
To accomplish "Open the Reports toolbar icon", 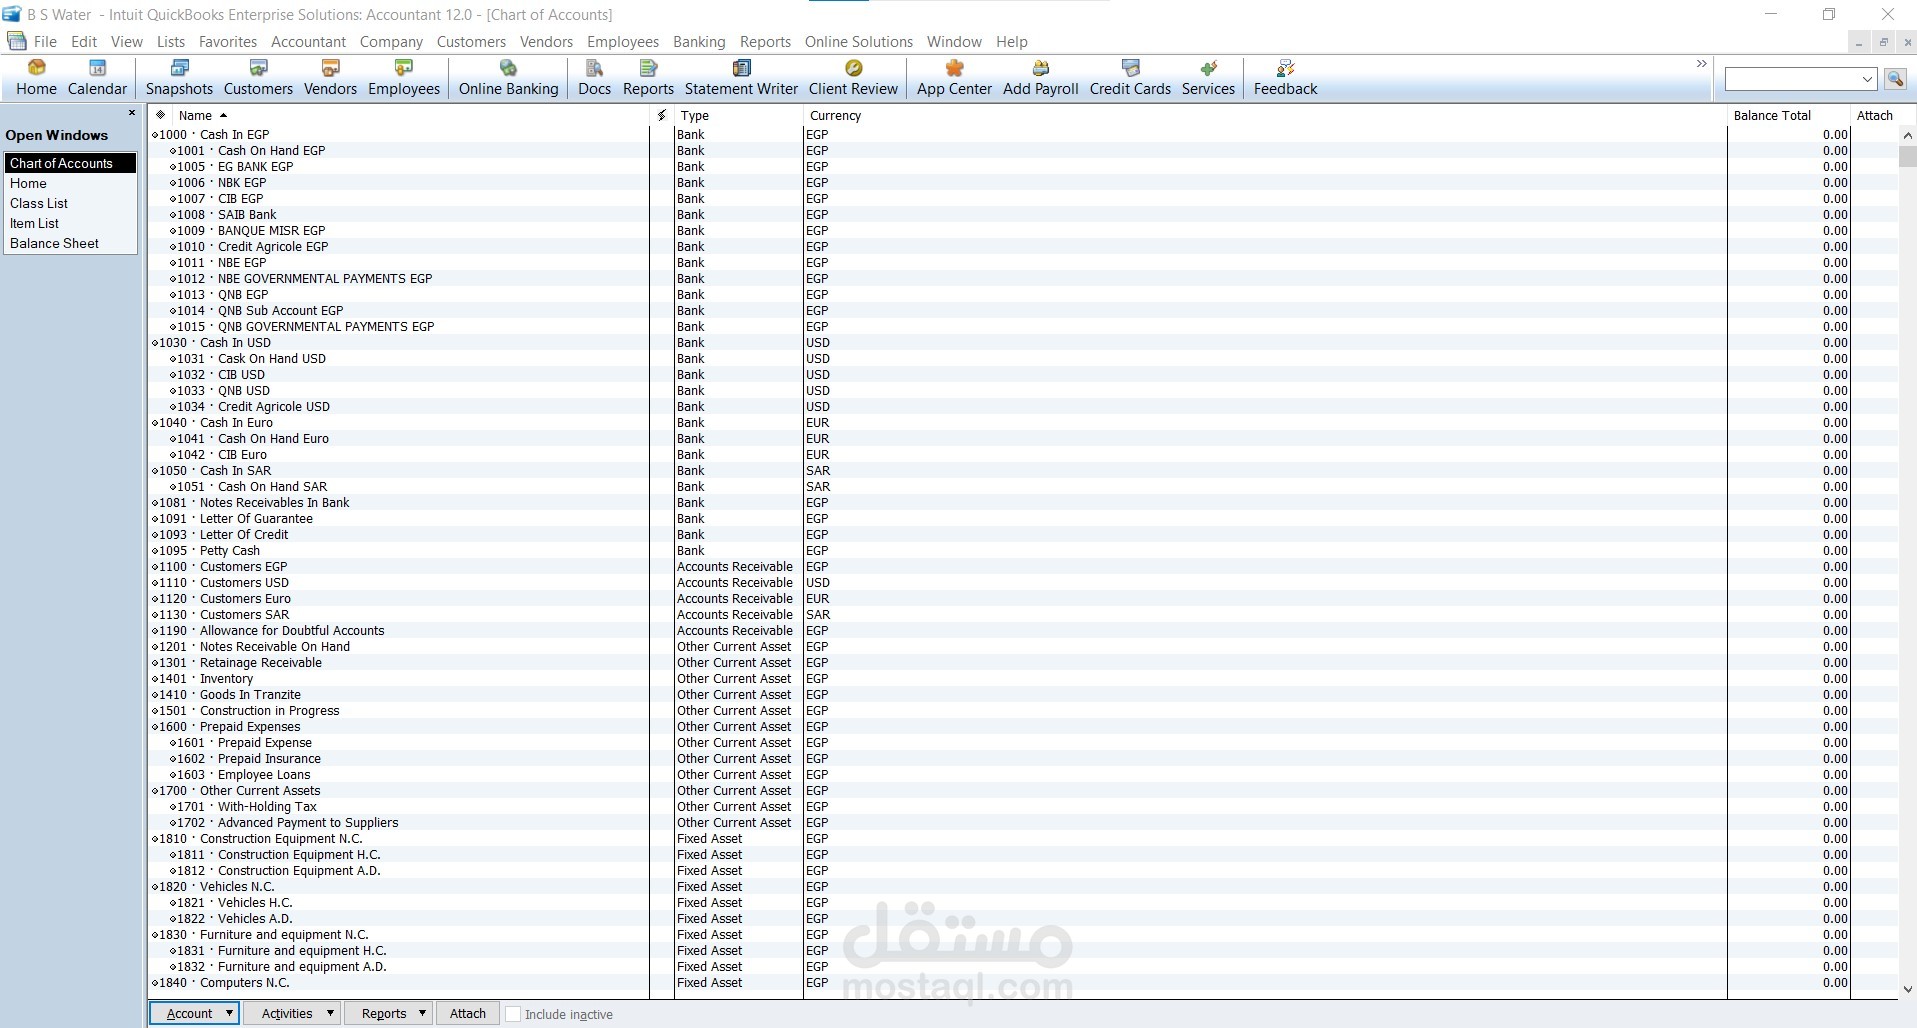I will tap(648, 78).
